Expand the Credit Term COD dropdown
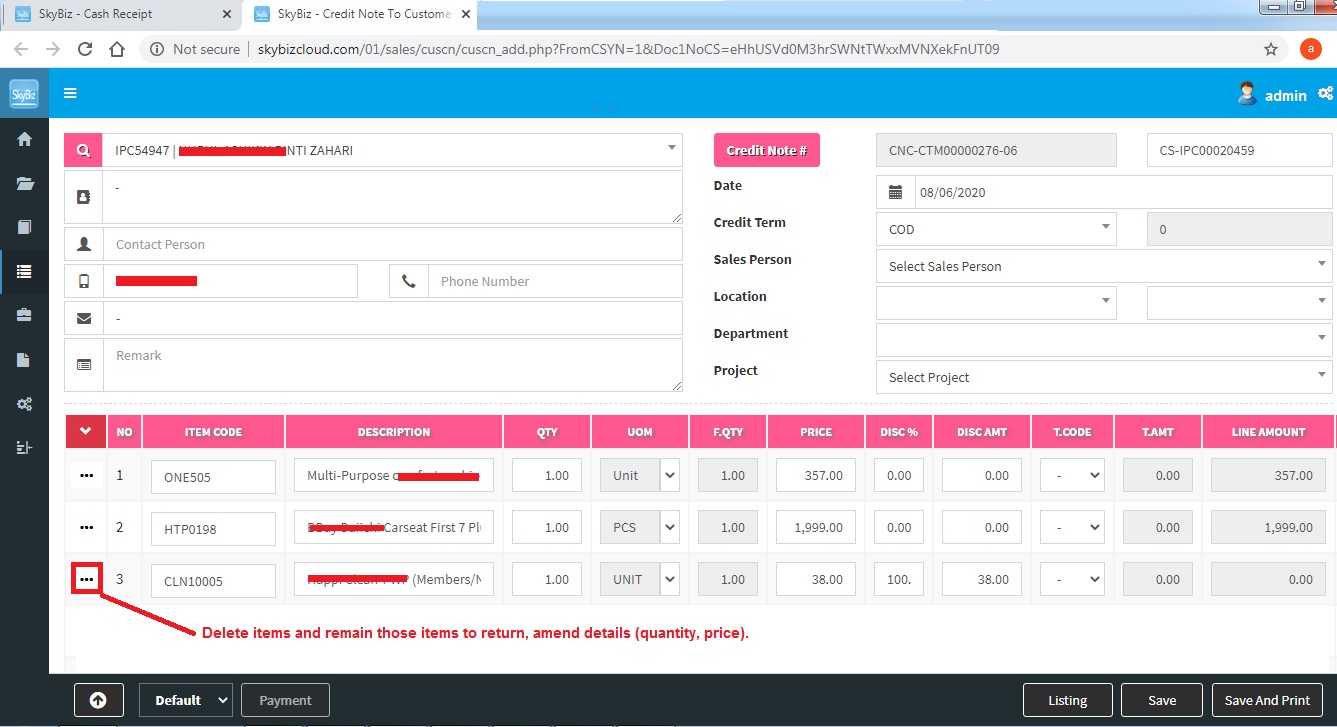1337x727 pixels. tap(995, 229)
